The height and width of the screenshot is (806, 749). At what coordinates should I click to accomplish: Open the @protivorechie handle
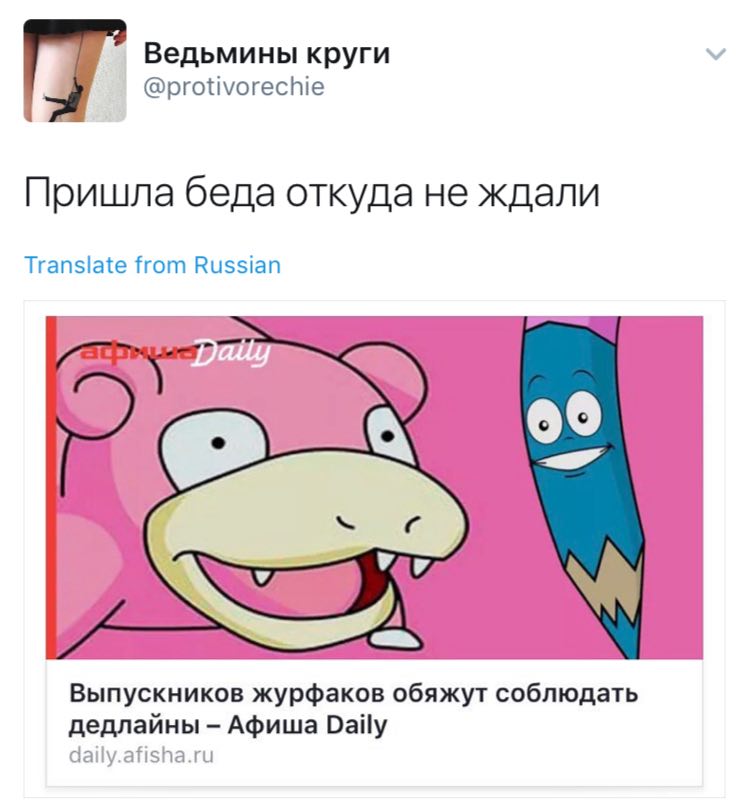pyautogui.click(x=234, y=87)
